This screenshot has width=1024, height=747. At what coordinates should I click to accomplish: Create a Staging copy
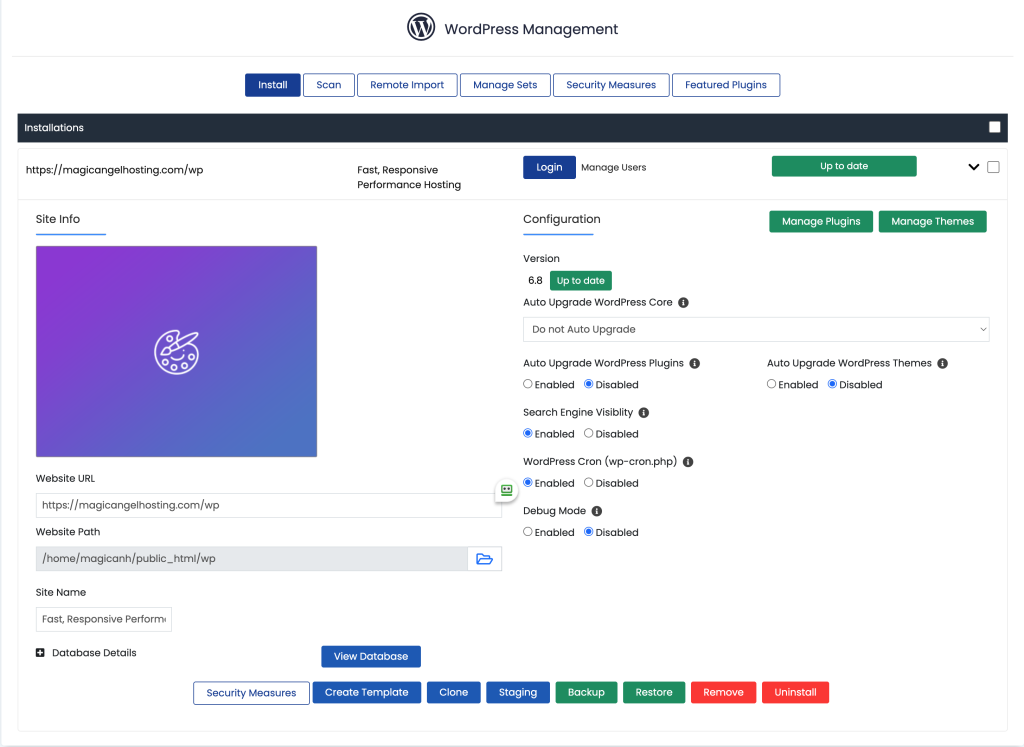[518, 692]
